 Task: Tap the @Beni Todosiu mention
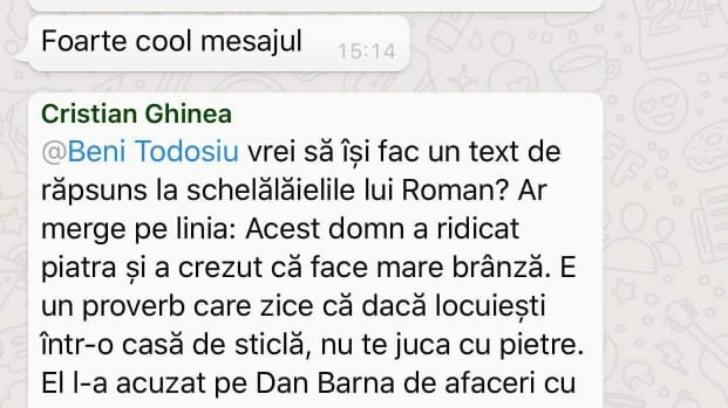140,151
